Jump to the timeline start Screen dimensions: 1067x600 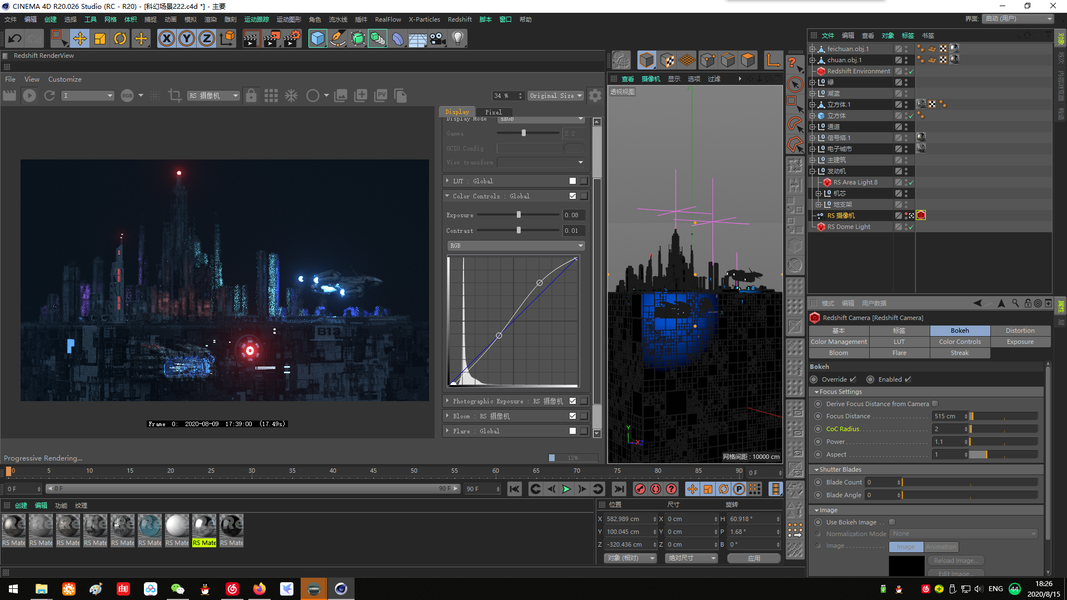pyautogui.click(x=514, y=489)
